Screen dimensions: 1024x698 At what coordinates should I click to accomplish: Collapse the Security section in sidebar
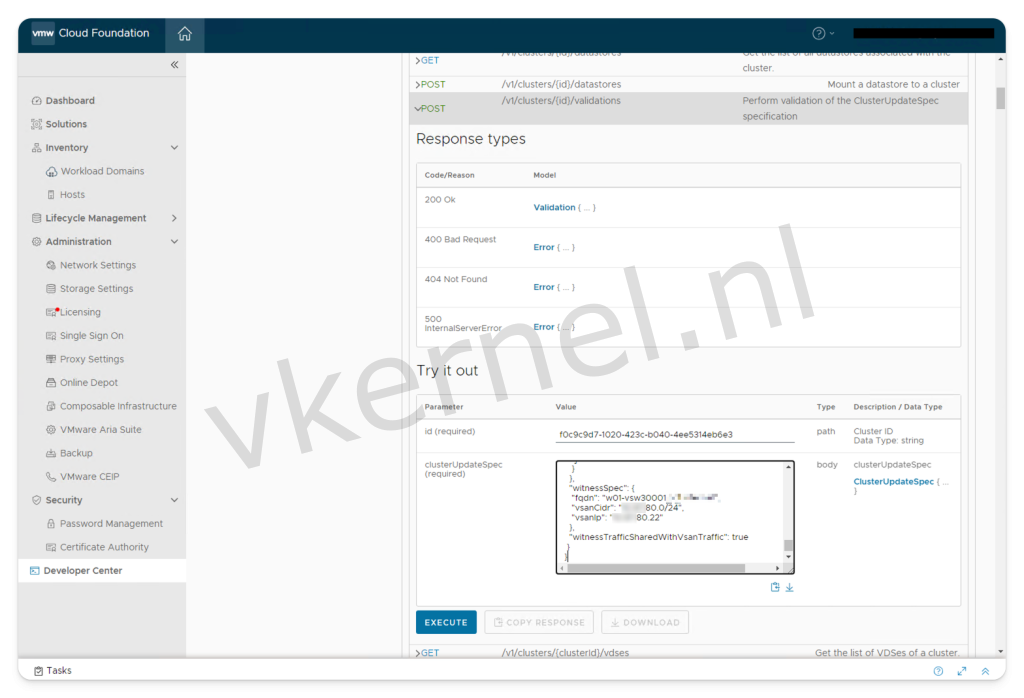(174, 500)
